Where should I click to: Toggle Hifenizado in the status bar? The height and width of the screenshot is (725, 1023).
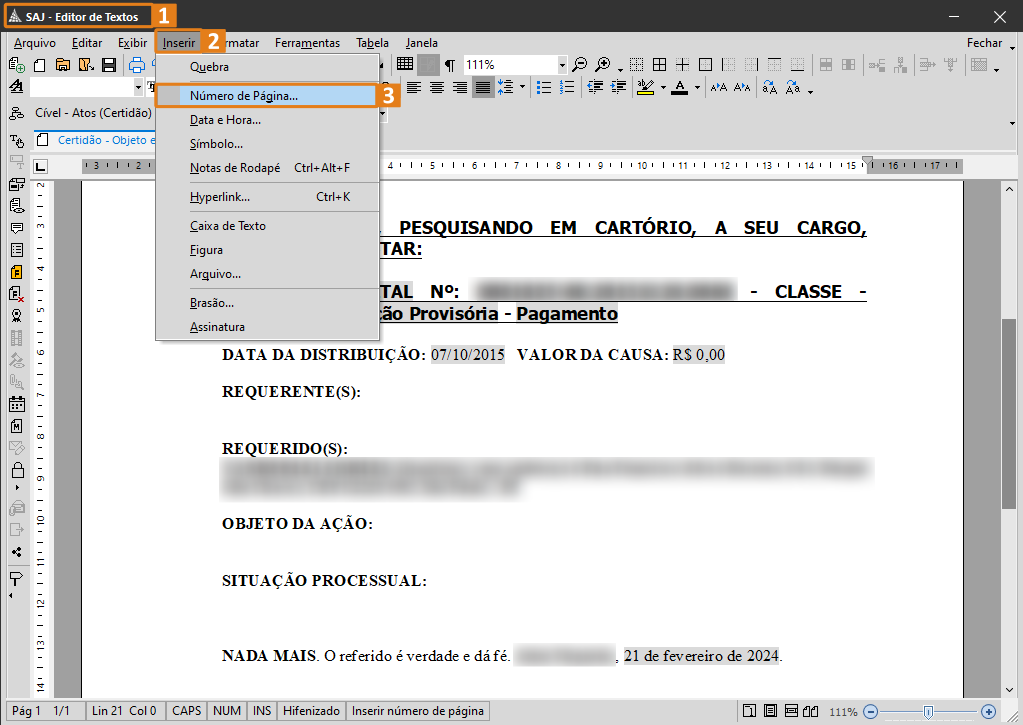coord(312,711)
